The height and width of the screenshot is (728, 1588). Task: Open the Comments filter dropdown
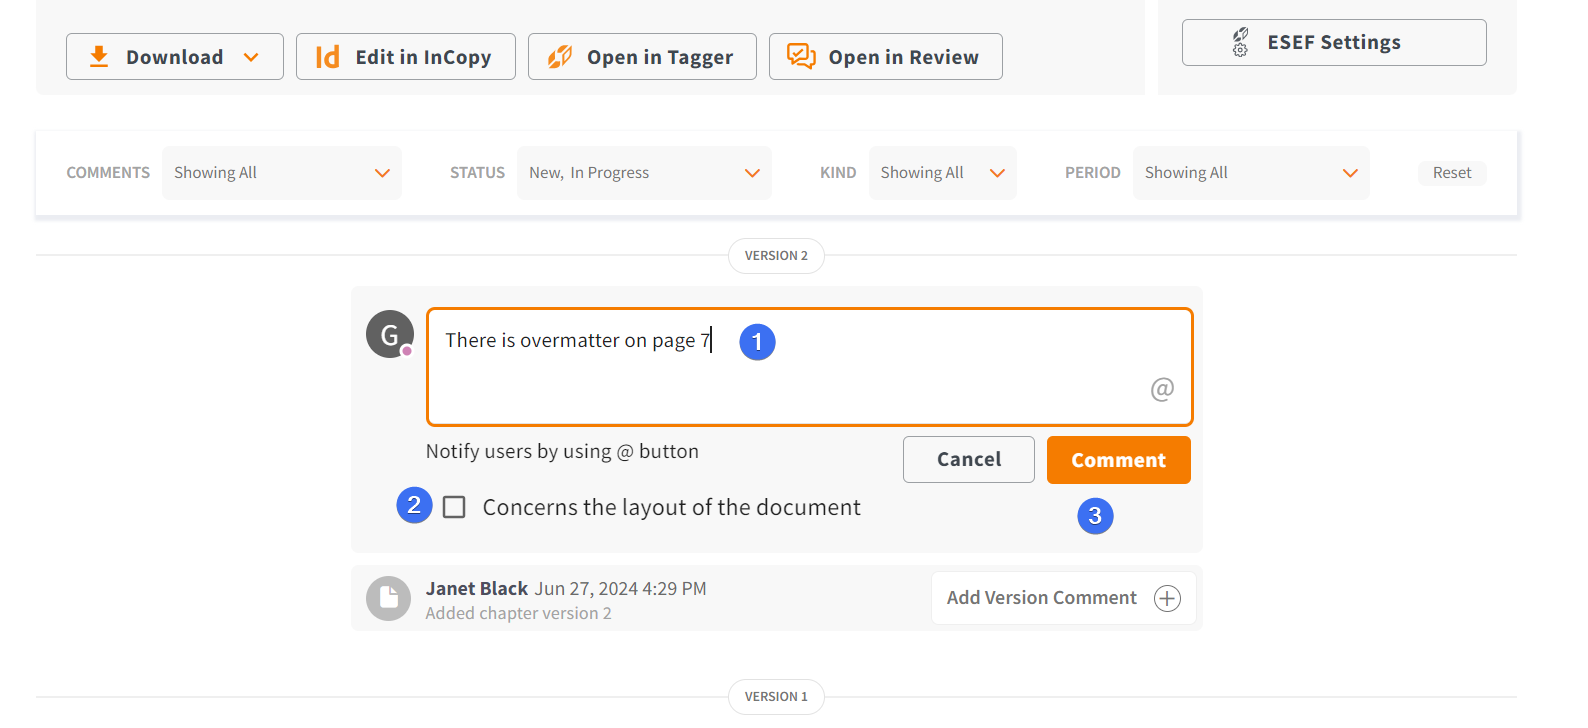point(282,173)
